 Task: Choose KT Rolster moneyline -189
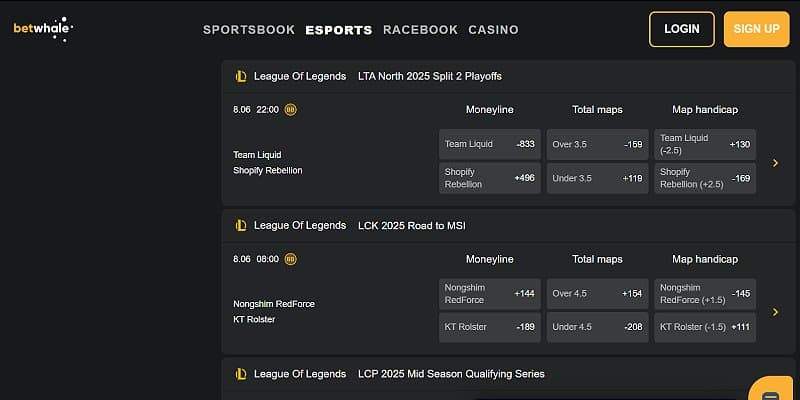point(490,327)
